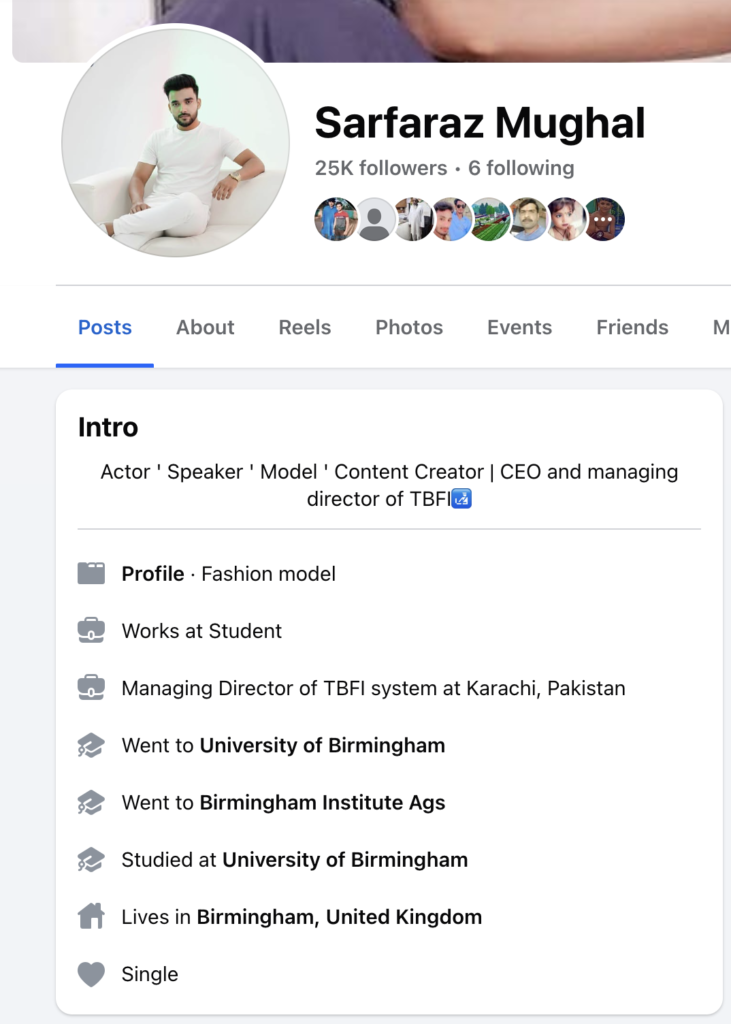Screen dimensions: 731x1024
Task: Go to the Photos tab
Action: pos(409,327)
